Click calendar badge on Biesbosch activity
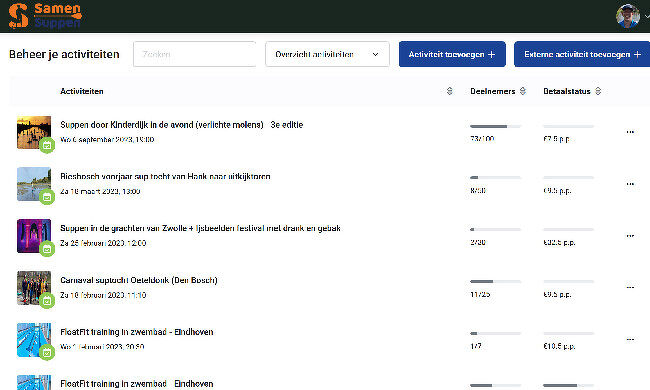 (47, 197)
